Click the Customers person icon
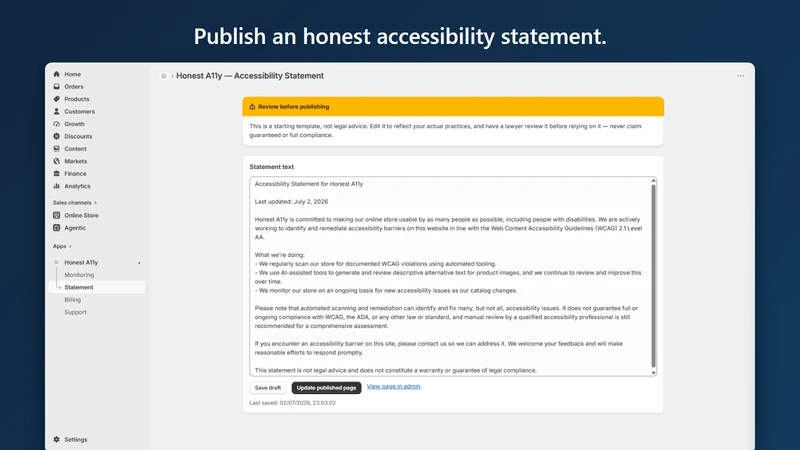 tap(57, 111)
